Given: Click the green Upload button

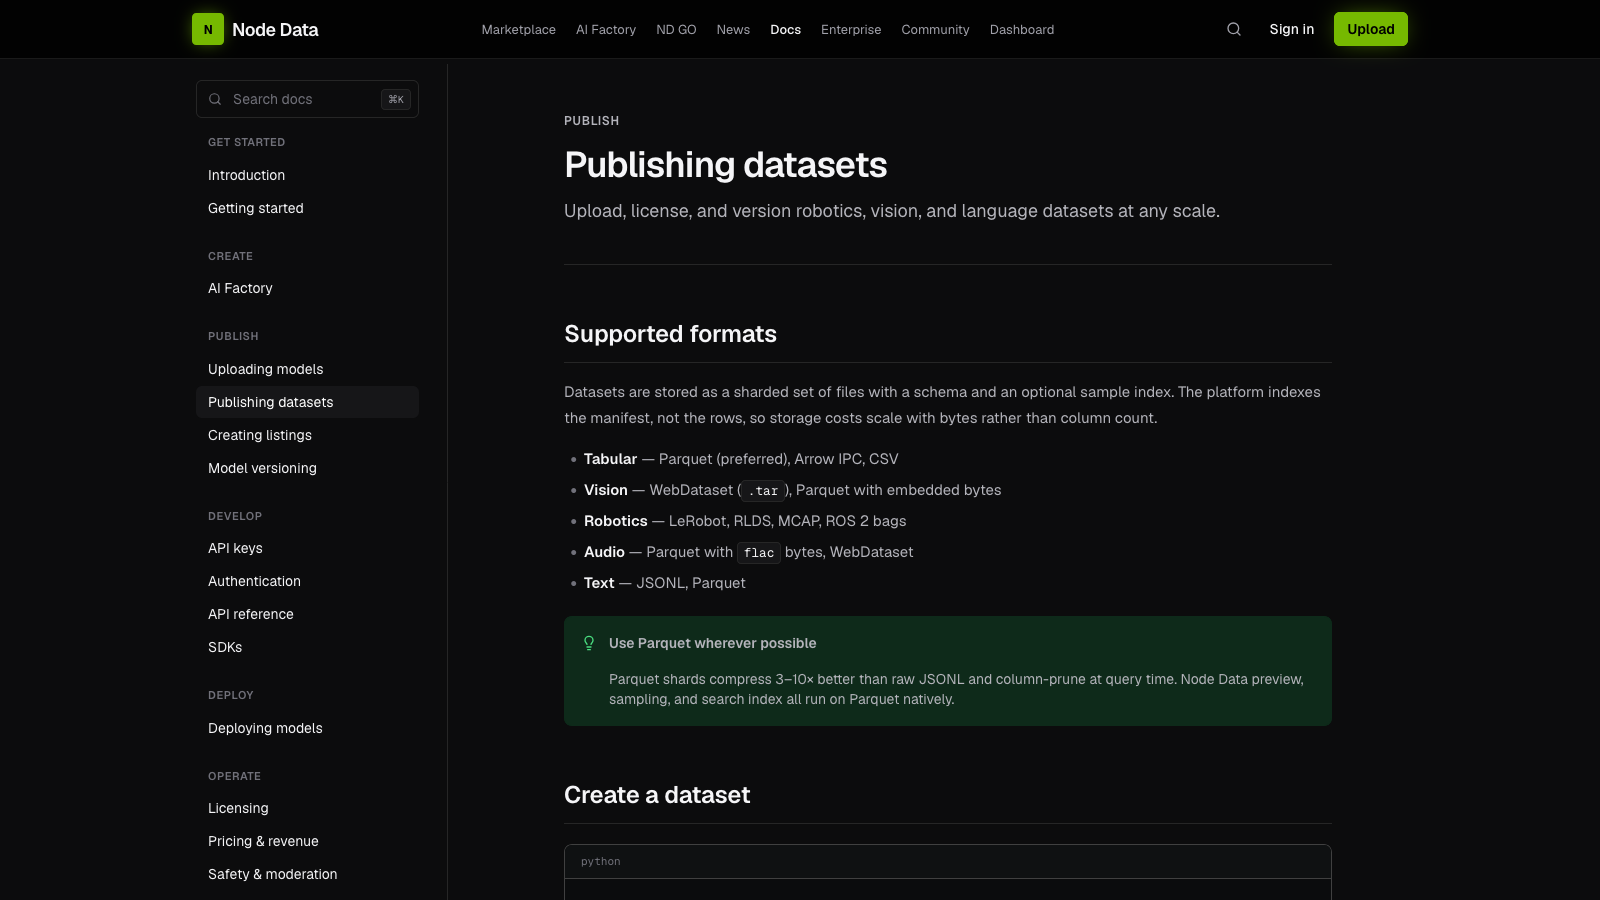Looking at the screenshot, I should coord(1370,29).
